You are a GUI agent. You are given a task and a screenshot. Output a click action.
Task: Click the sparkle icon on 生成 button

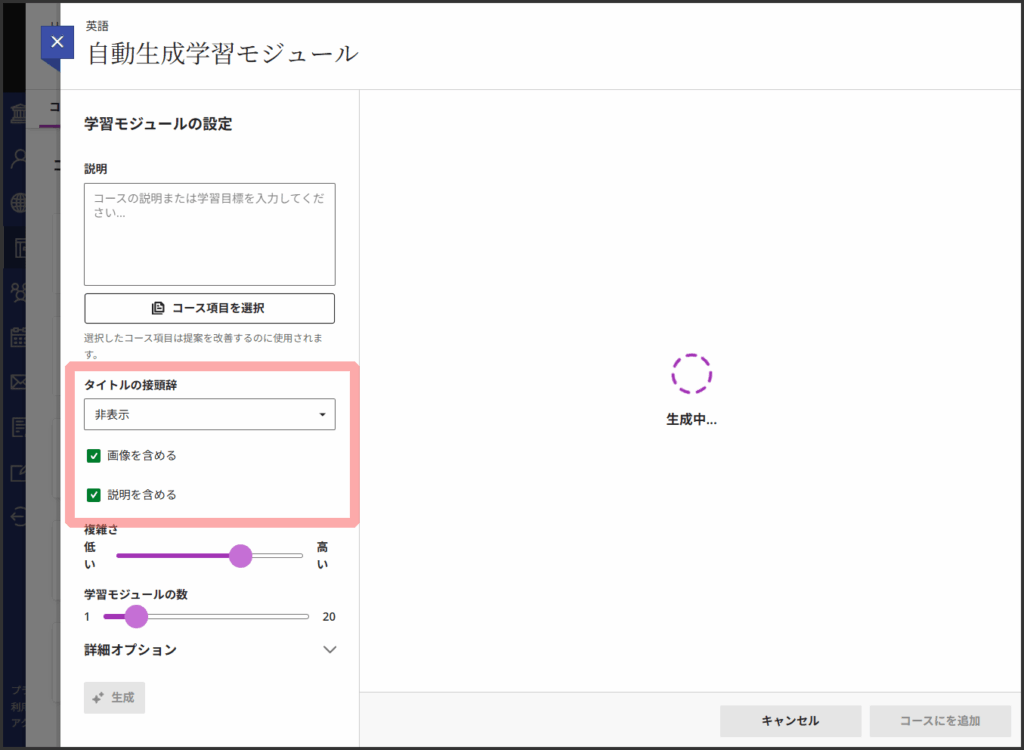(98, 698)
